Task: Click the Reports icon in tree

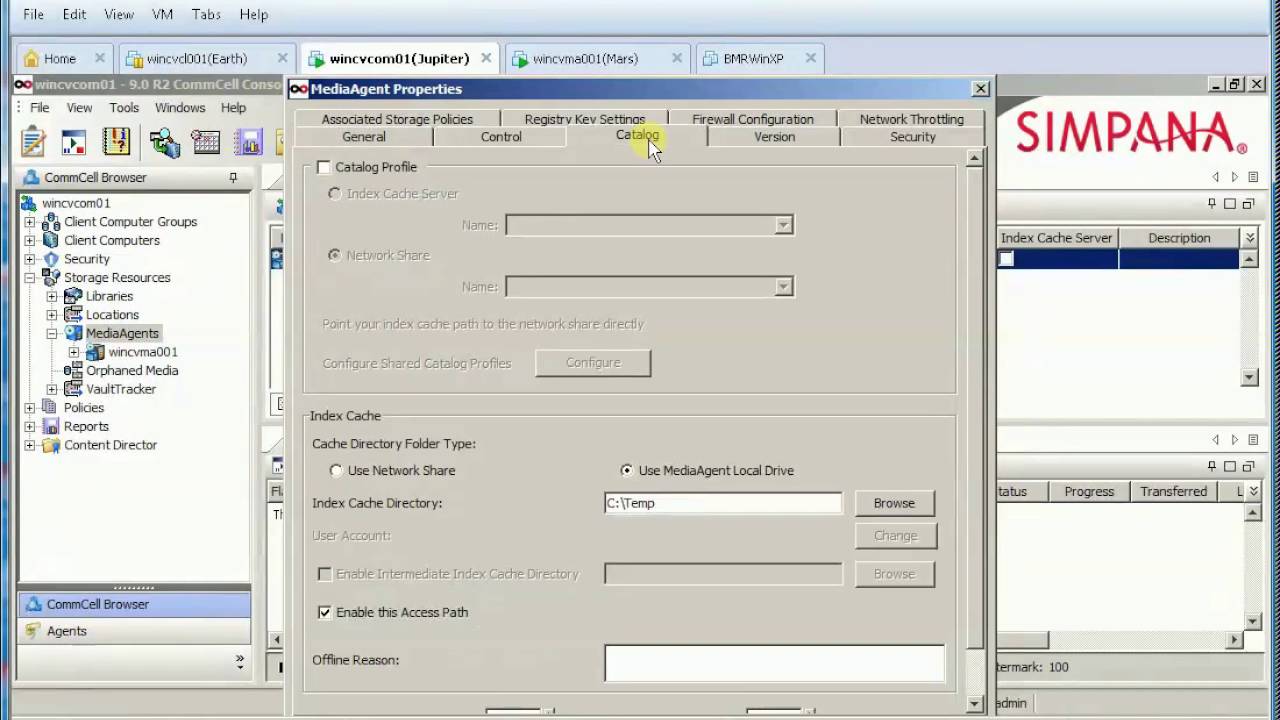Action: 50,426
